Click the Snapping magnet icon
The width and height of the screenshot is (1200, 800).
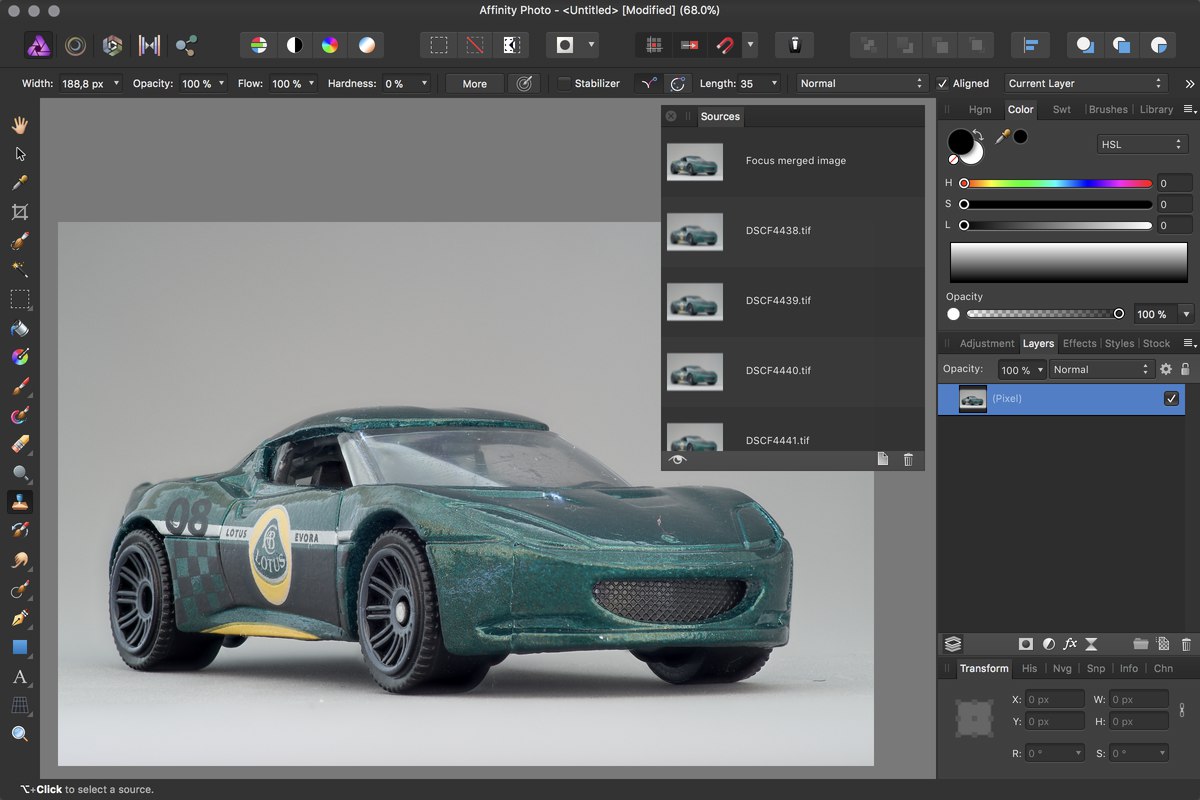(x=723, y=45)
